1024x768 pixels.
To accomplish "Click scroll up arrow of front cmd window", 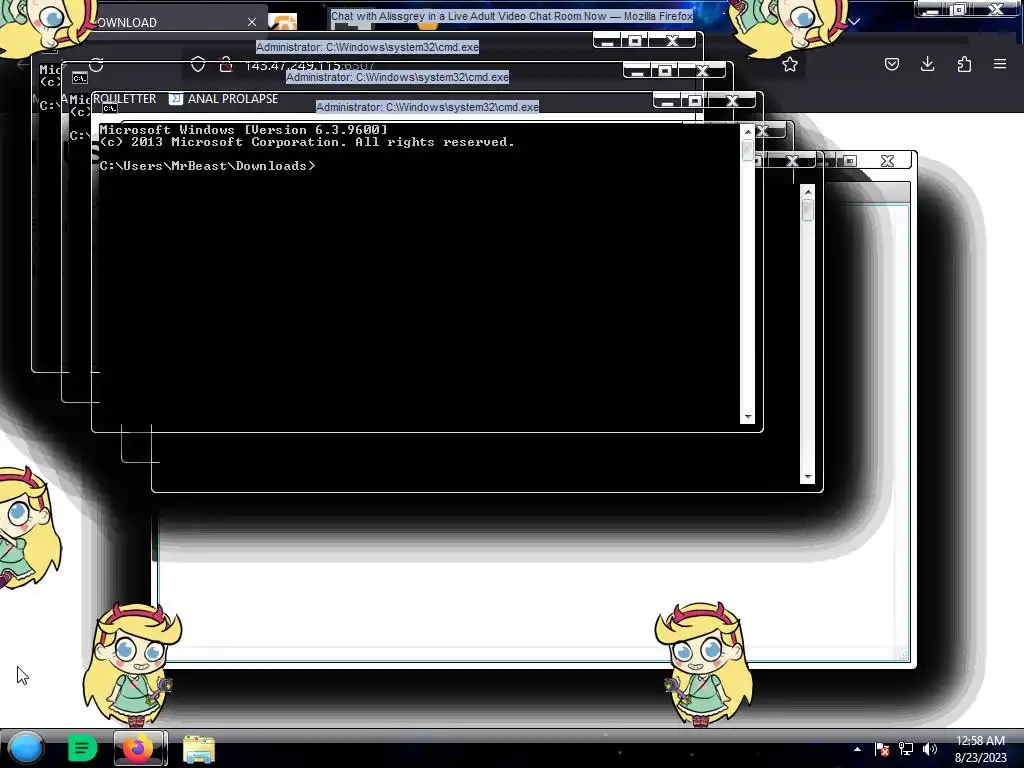I will click(748, 132).
